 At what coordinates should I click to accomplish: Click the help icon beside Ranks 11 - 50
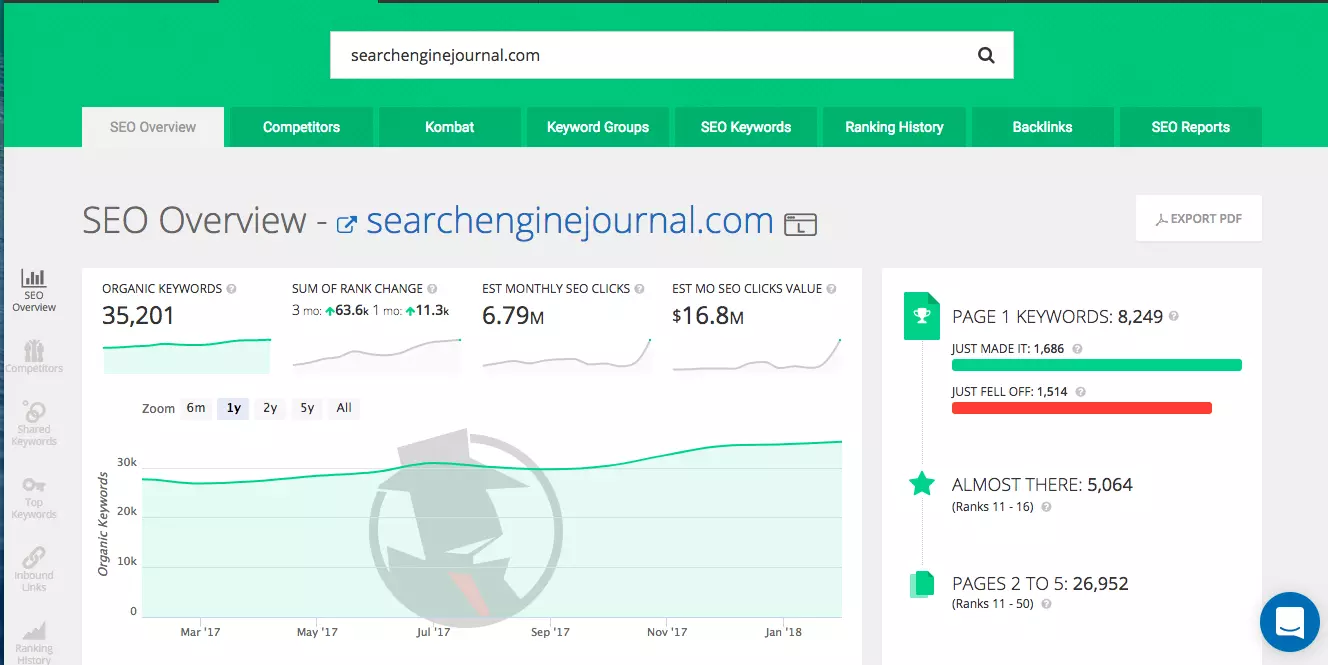[1046, 605]
